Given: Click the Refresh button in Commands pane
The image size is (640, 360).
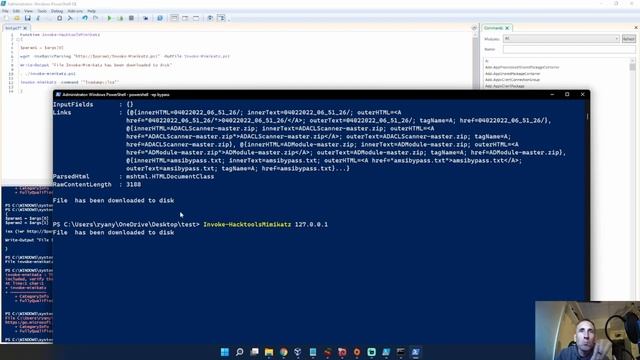Looking at the screenshot, I should click(629, 39).
